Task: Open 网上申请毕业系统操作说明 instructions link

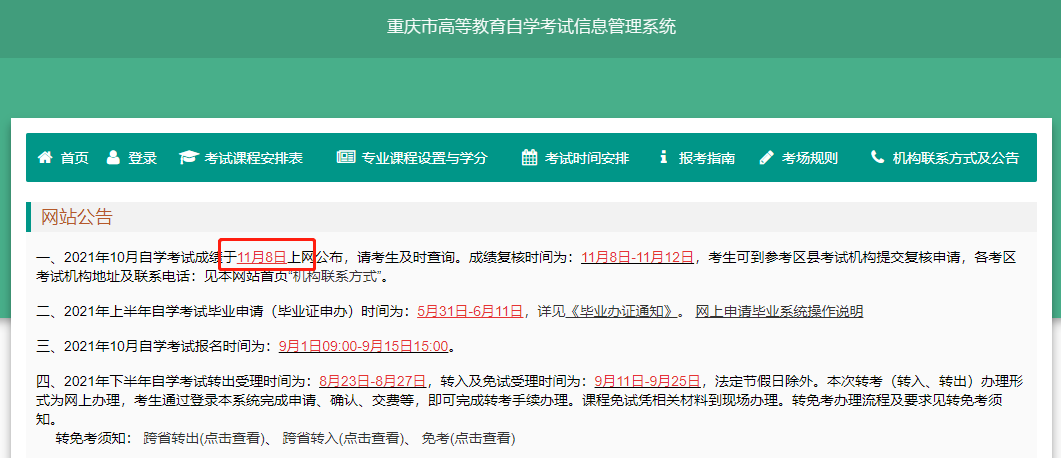Action: tap(779, 311)
